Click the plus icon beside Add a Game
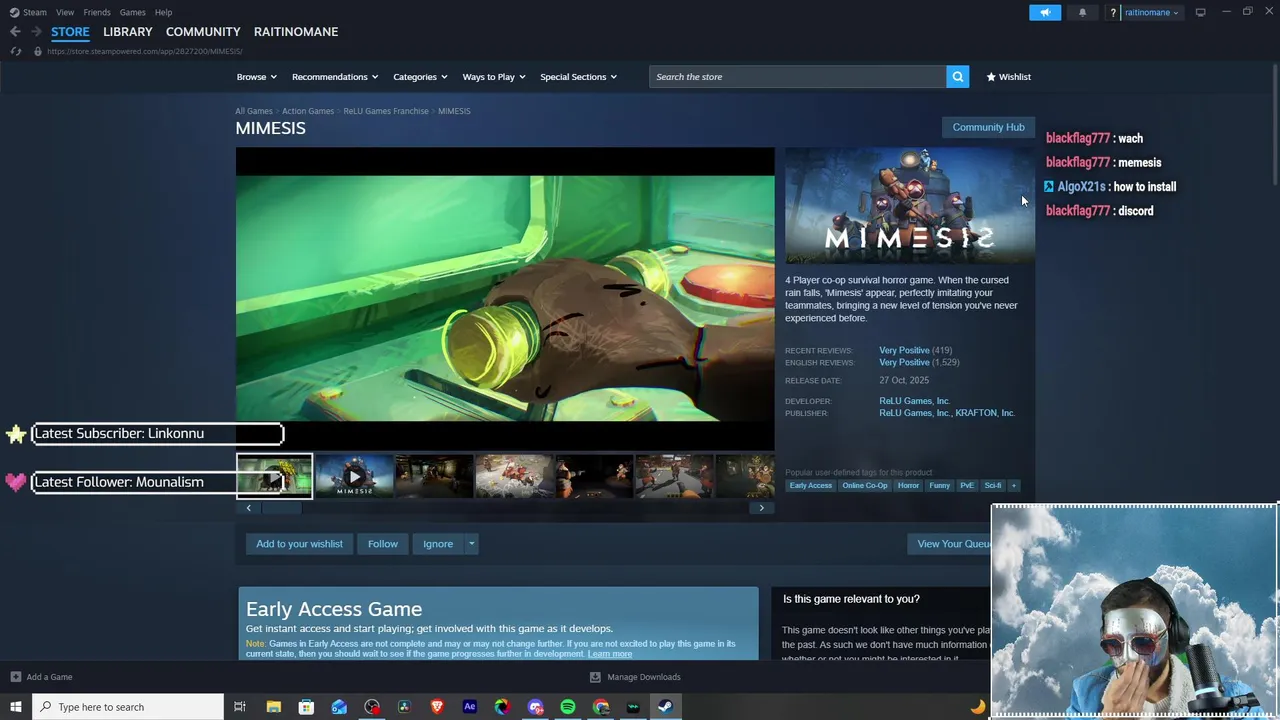Image resolution: width=1280 pixels, height=720 pixels. click(15, 677)
